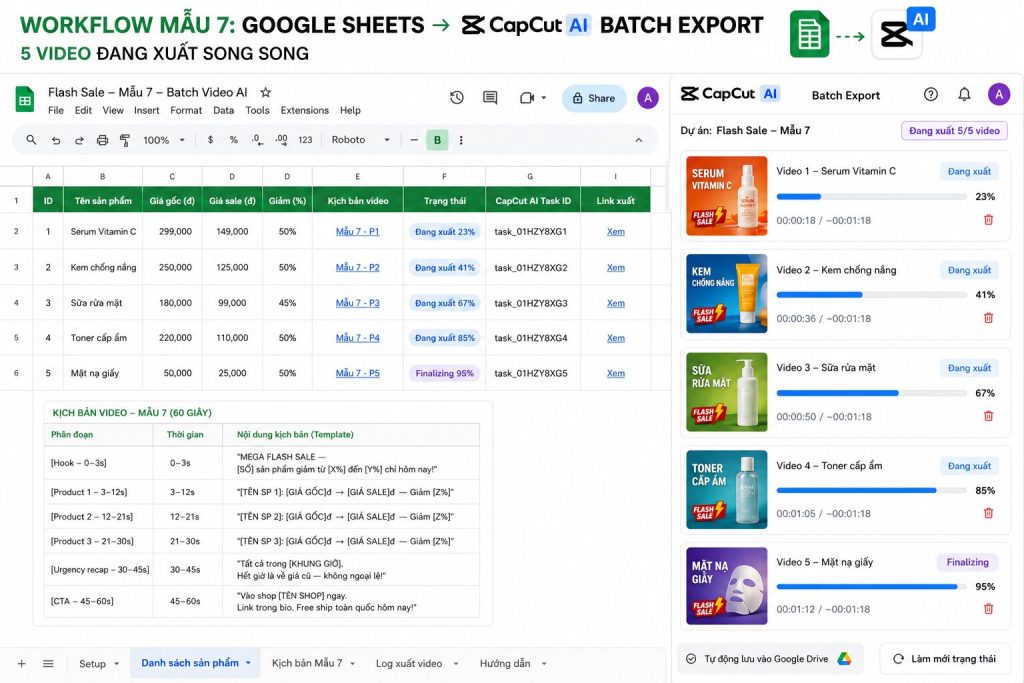Open the Extensions menu
Viewport: 1024px width, 683px height.
coord(304,110)
